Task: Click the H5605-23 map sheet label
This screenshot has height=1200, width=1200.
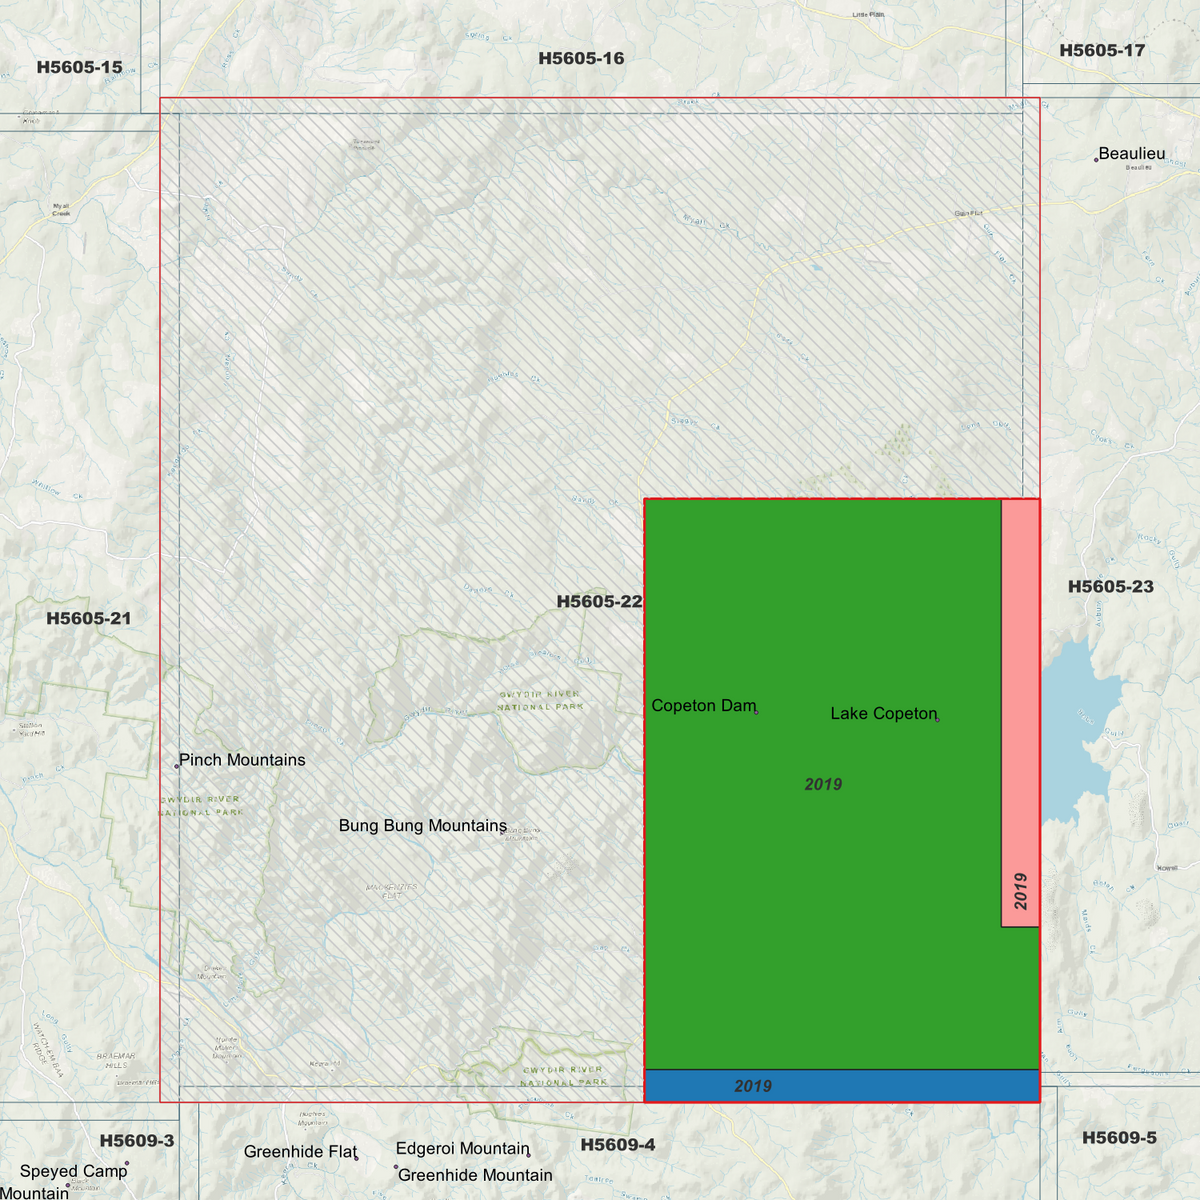Action: point(1111,587)
